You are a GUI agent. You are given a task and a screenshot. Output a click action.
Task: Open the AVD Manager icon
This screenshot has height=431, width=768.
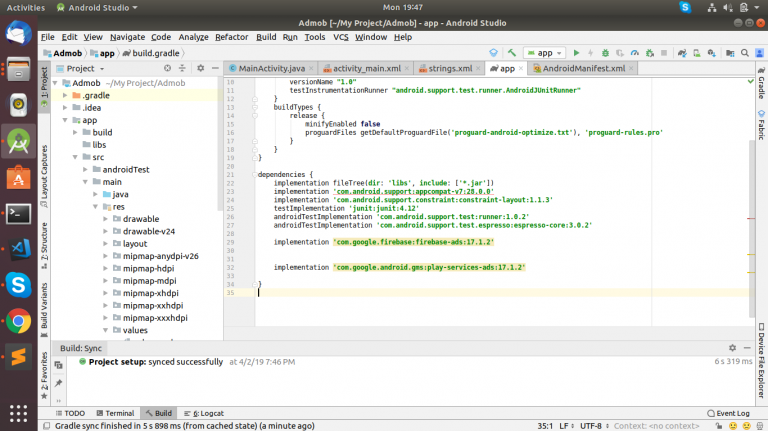pos(696,53)
